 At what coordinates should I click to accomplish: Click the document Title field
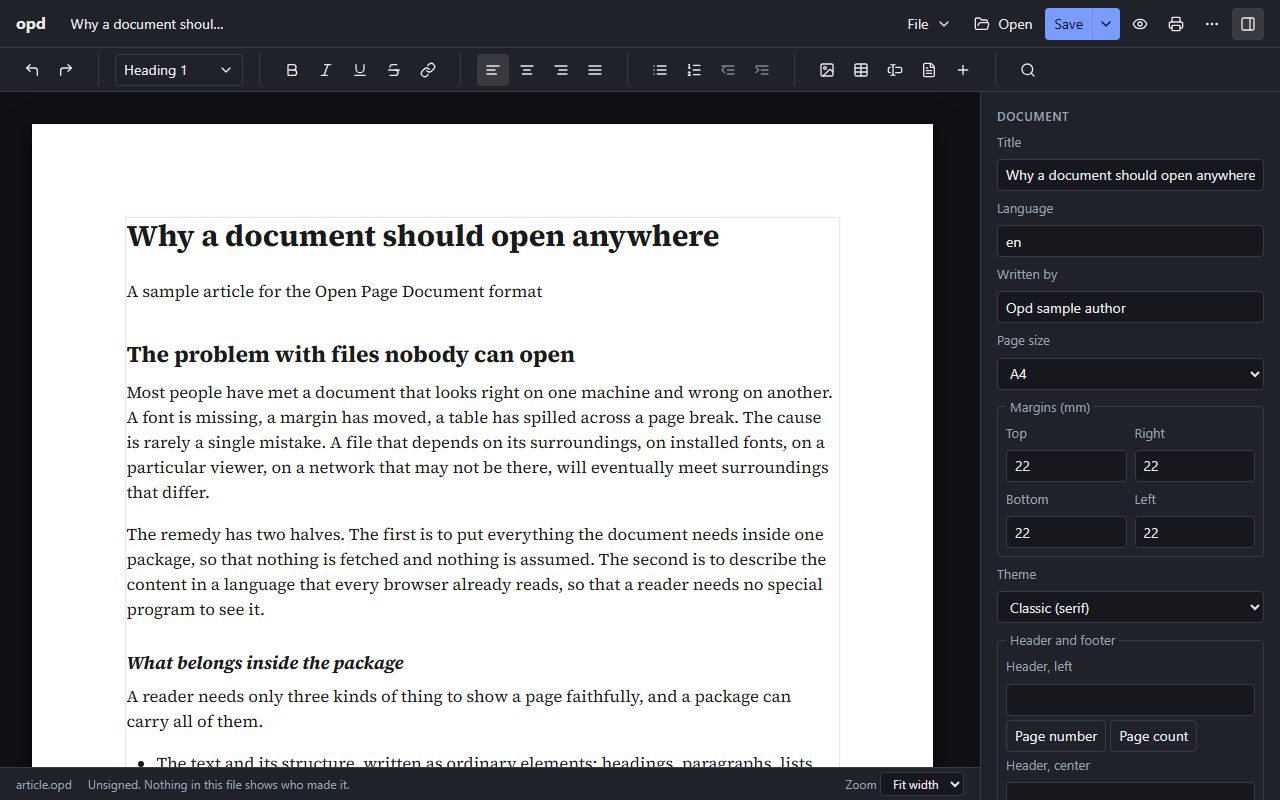(x=1130, y=175)
